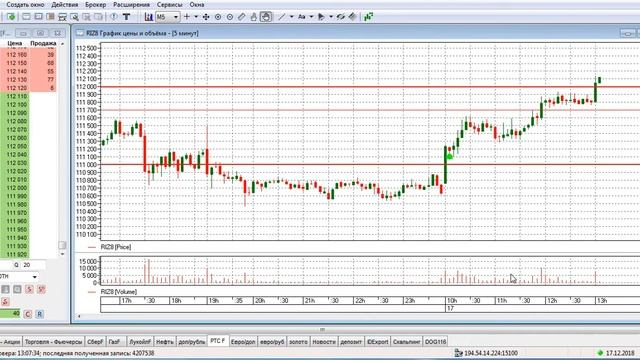Viewport: 640px width, 360px height.
Task: Click the pink line at 111 700
Action: (370, 110)
